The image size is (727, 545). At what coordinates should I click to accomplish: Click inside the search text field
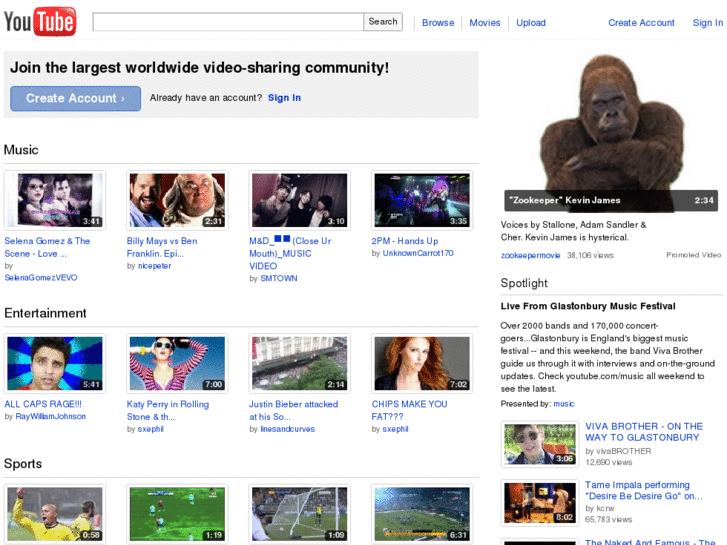227,21
